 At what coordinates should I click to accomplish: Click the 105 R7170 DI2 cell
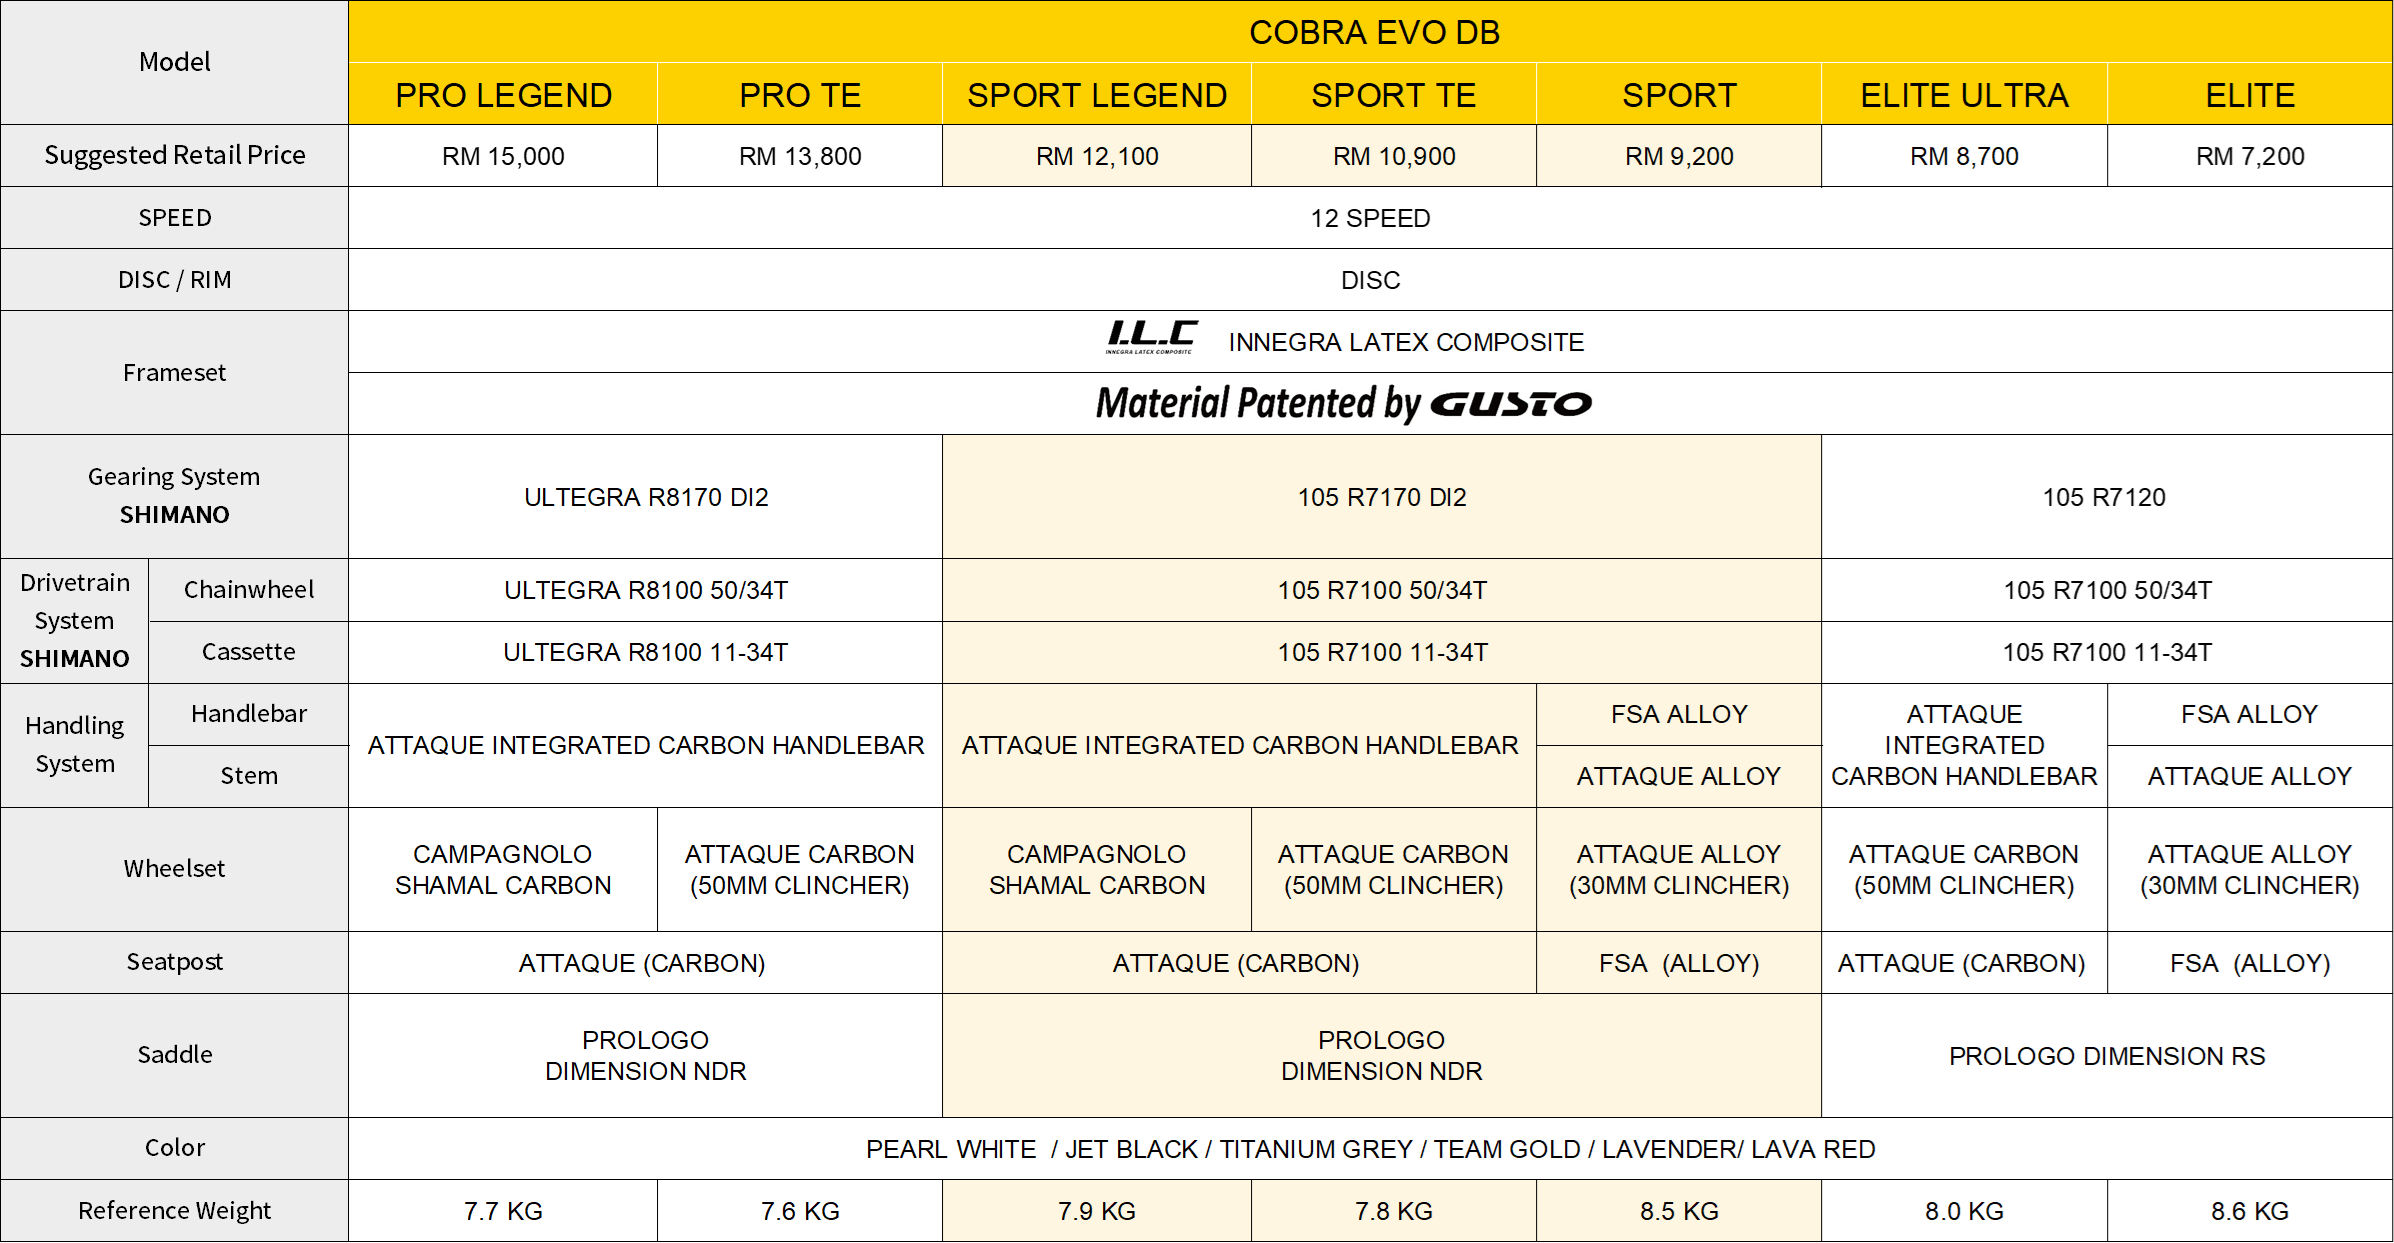1381,497
